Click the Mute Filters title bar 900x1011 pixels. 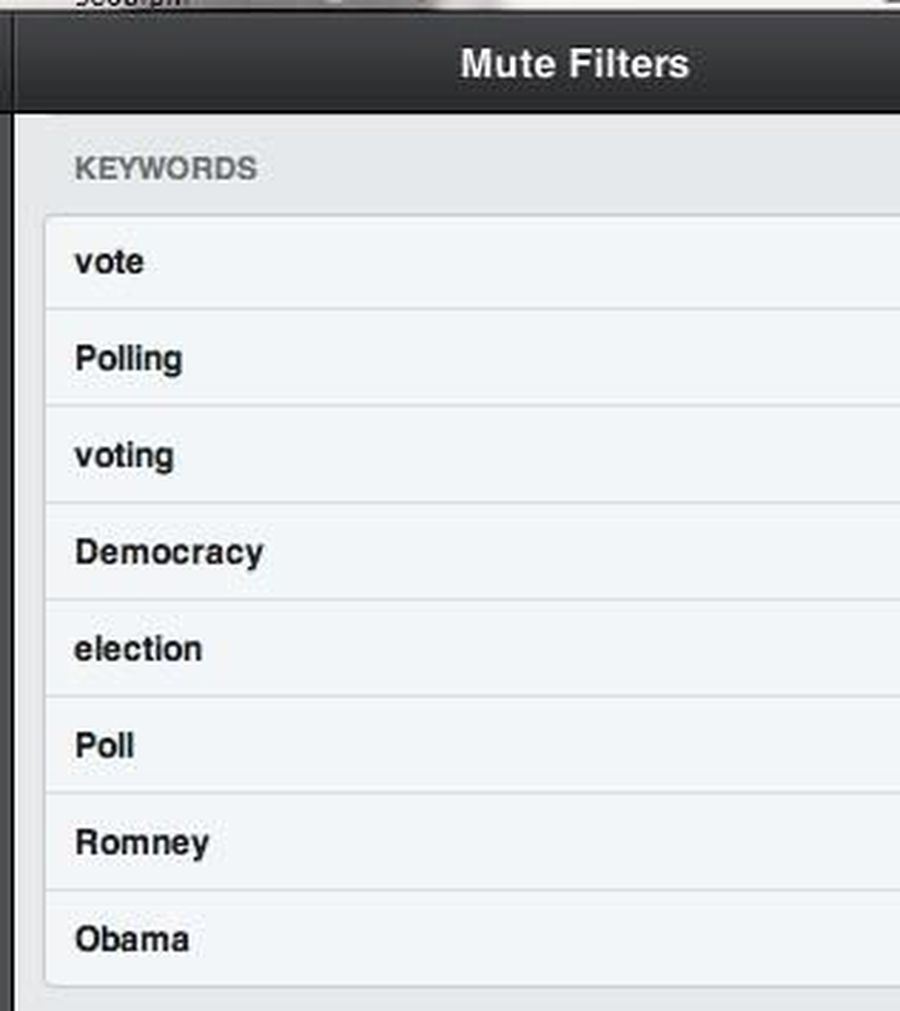pyautogui.click(x=574, y=64)
